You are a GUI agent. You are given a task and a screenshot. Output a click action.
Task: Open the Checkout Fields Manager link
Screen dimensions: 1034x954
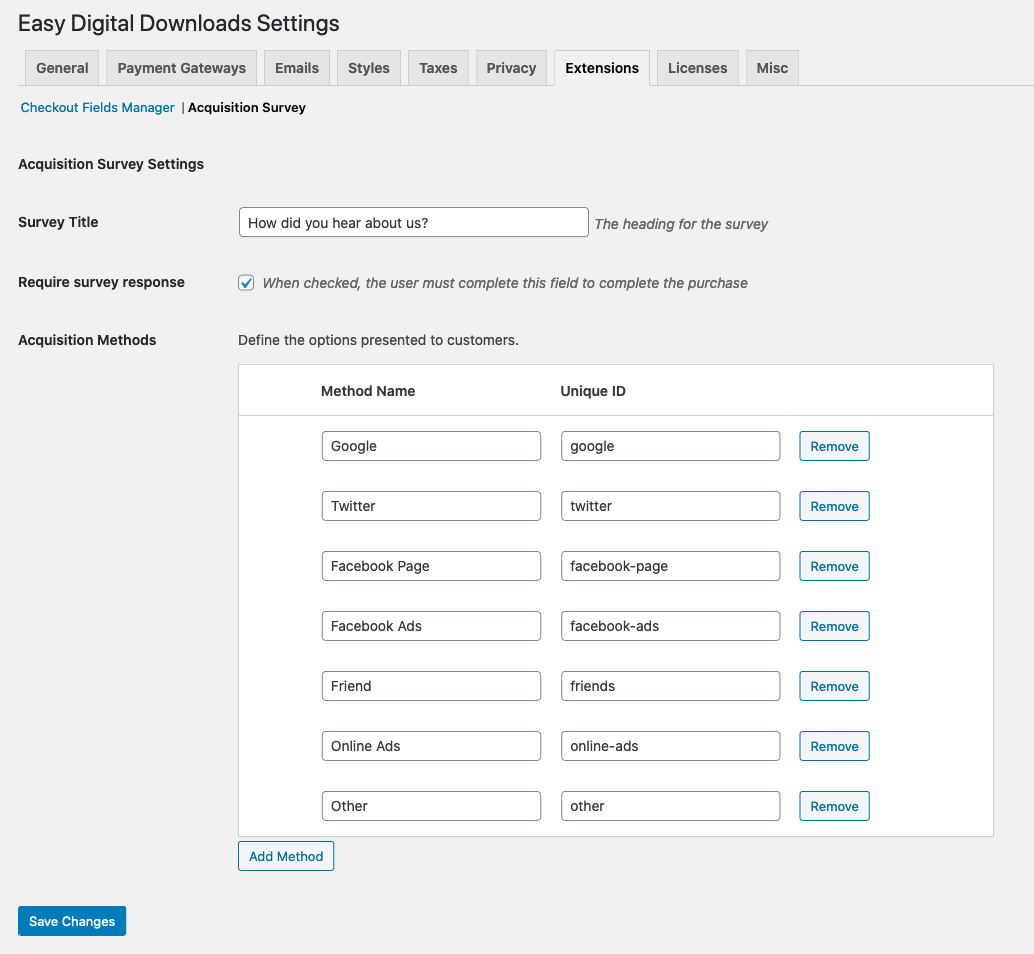[98, 108]
